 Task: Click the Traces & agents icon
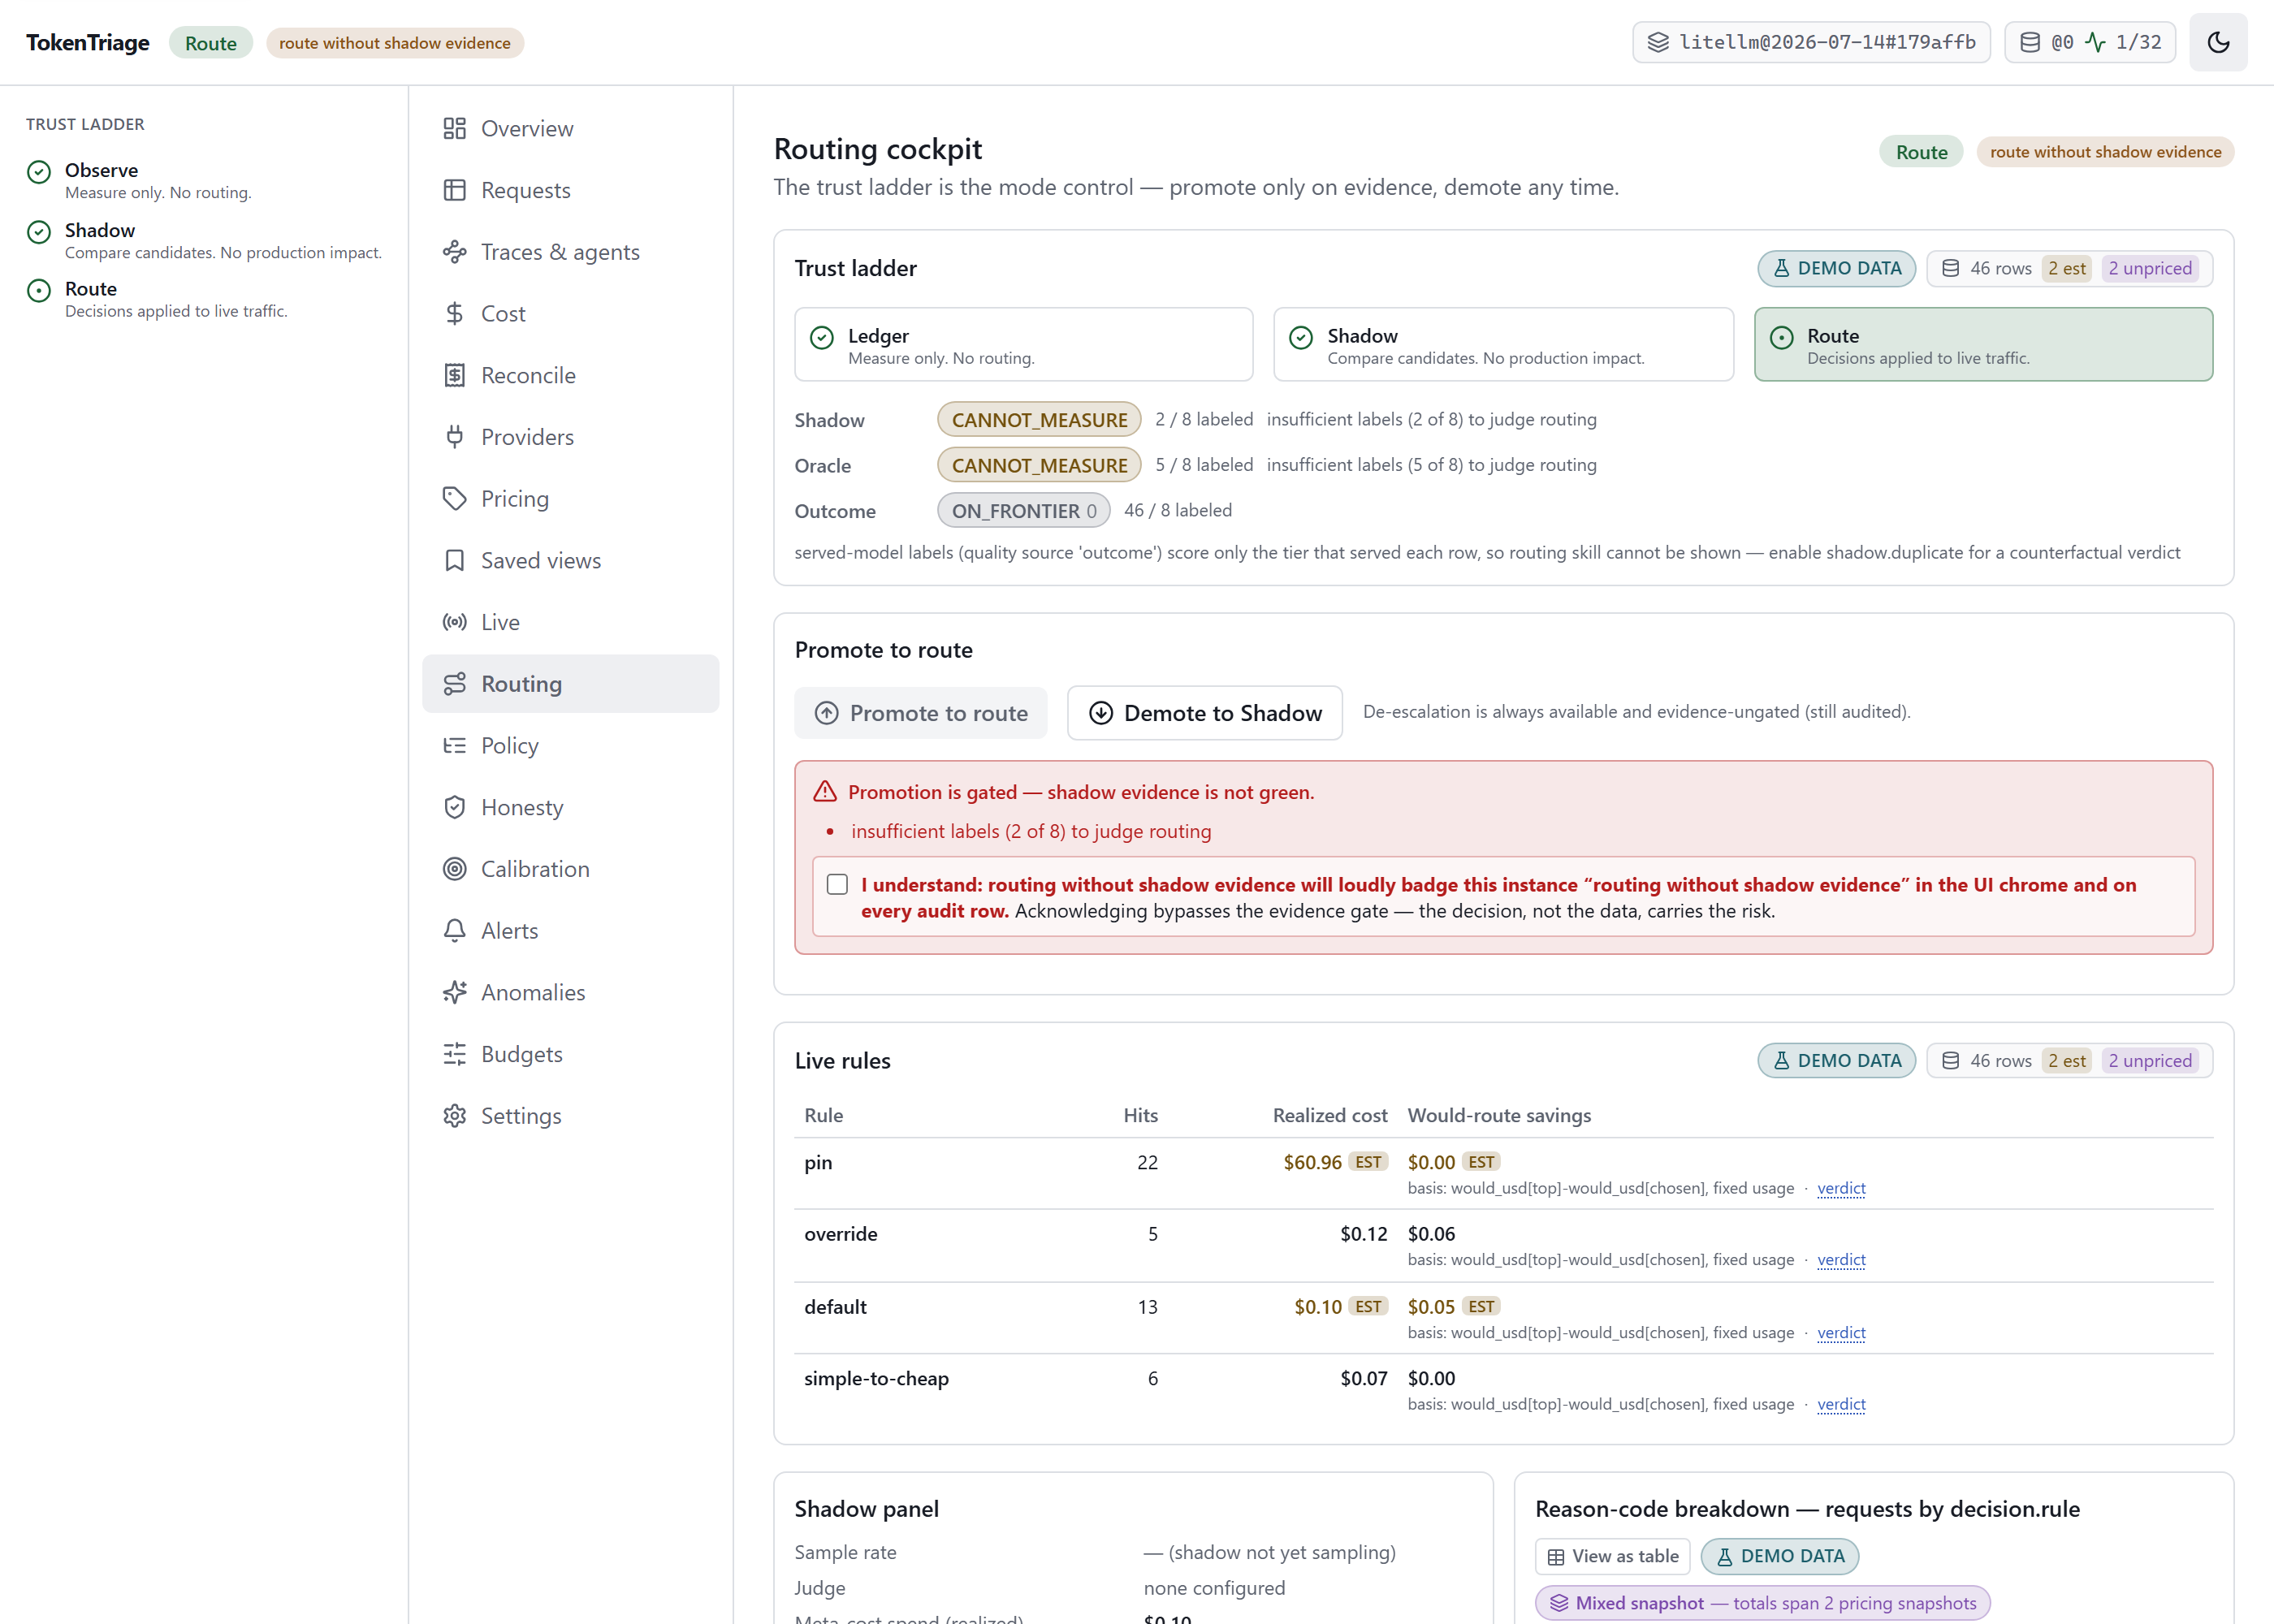click(454, 252)
